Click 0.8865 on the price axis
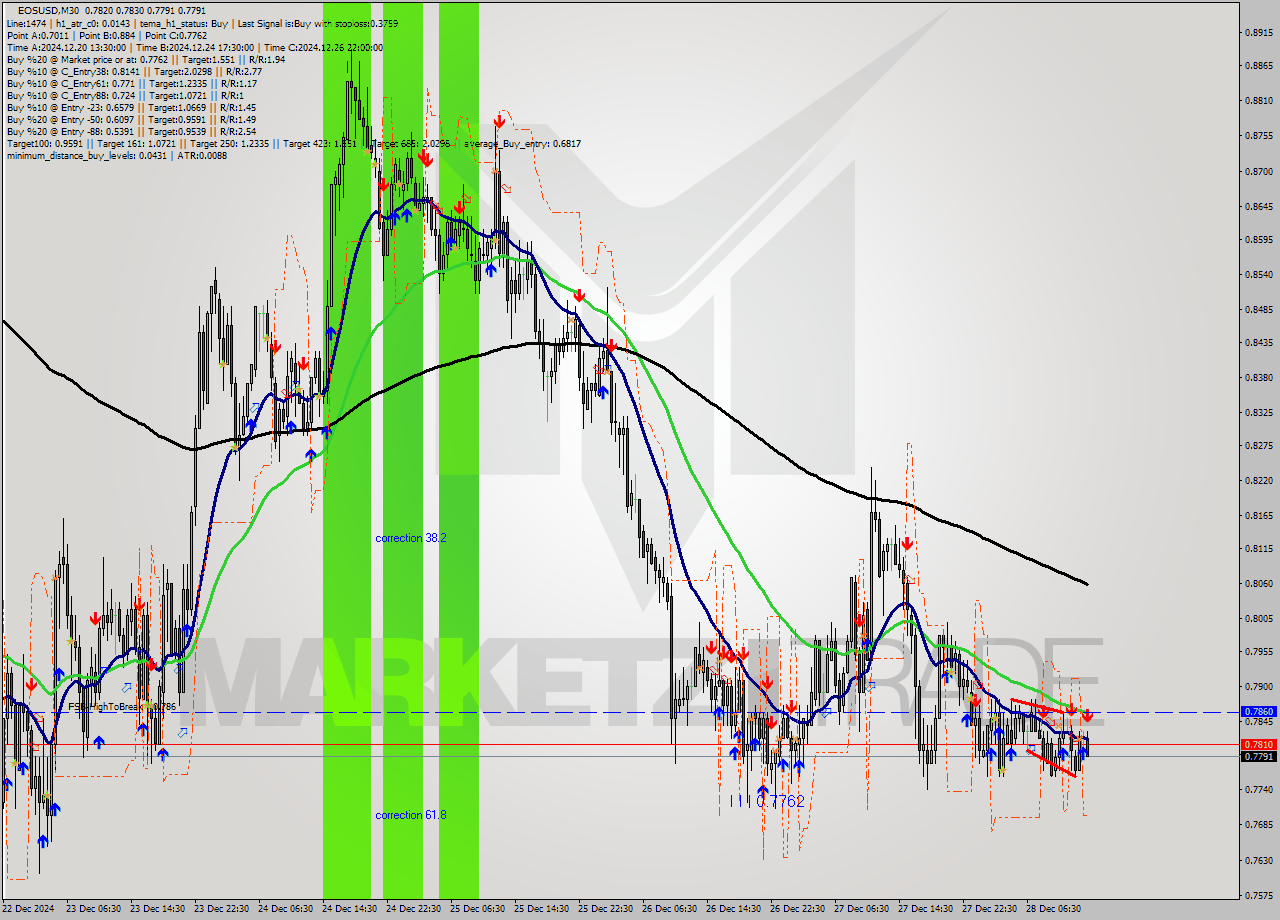The image size is (1280, 920). click(1259, 66)
